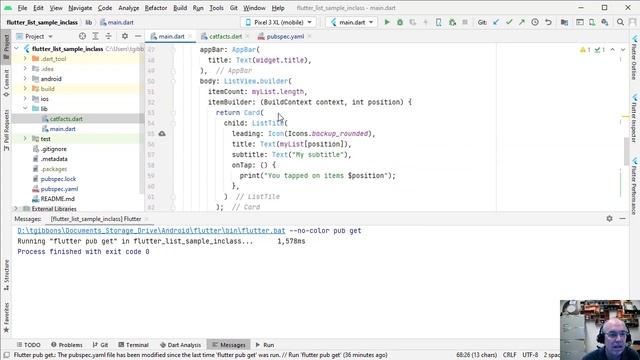
Task: Toggle the Project tool window side tab
Action: 6,47
